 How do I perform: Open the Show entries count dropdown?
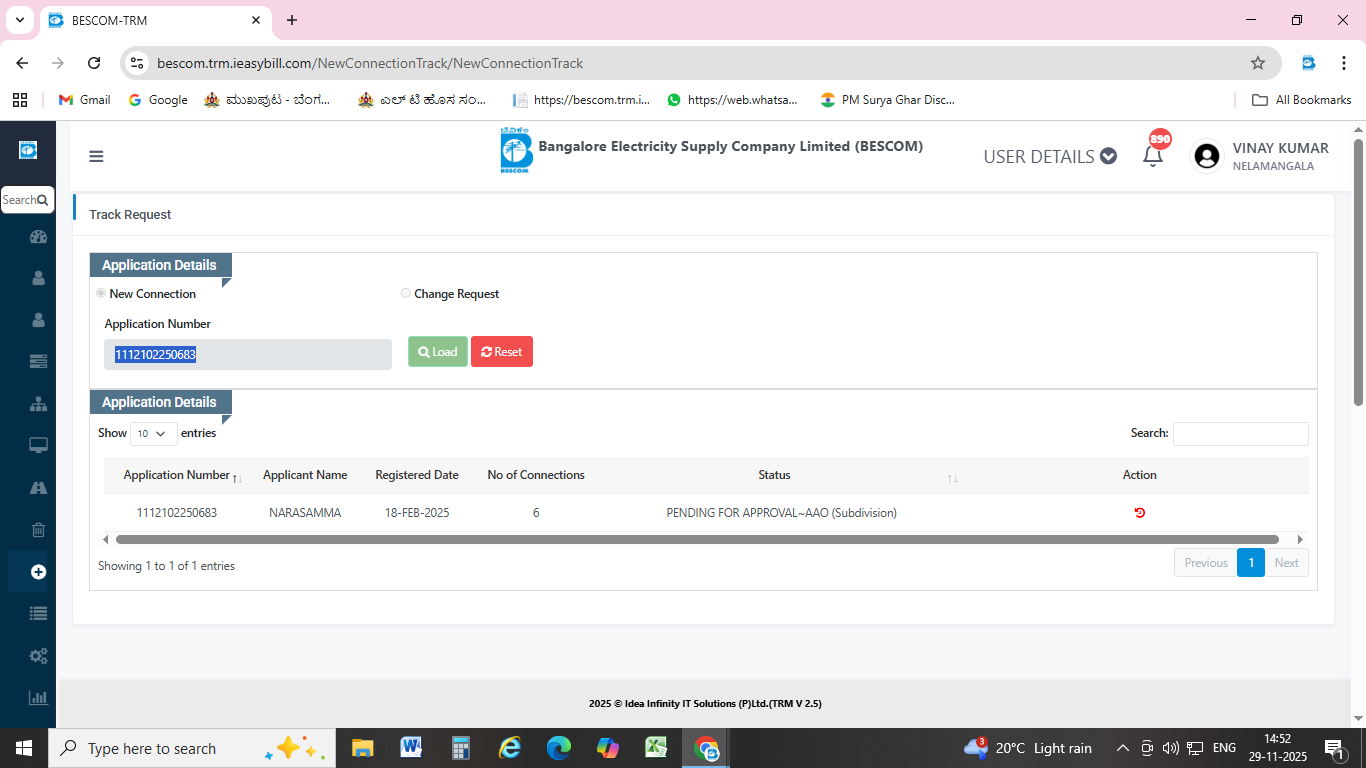[154, 434]
